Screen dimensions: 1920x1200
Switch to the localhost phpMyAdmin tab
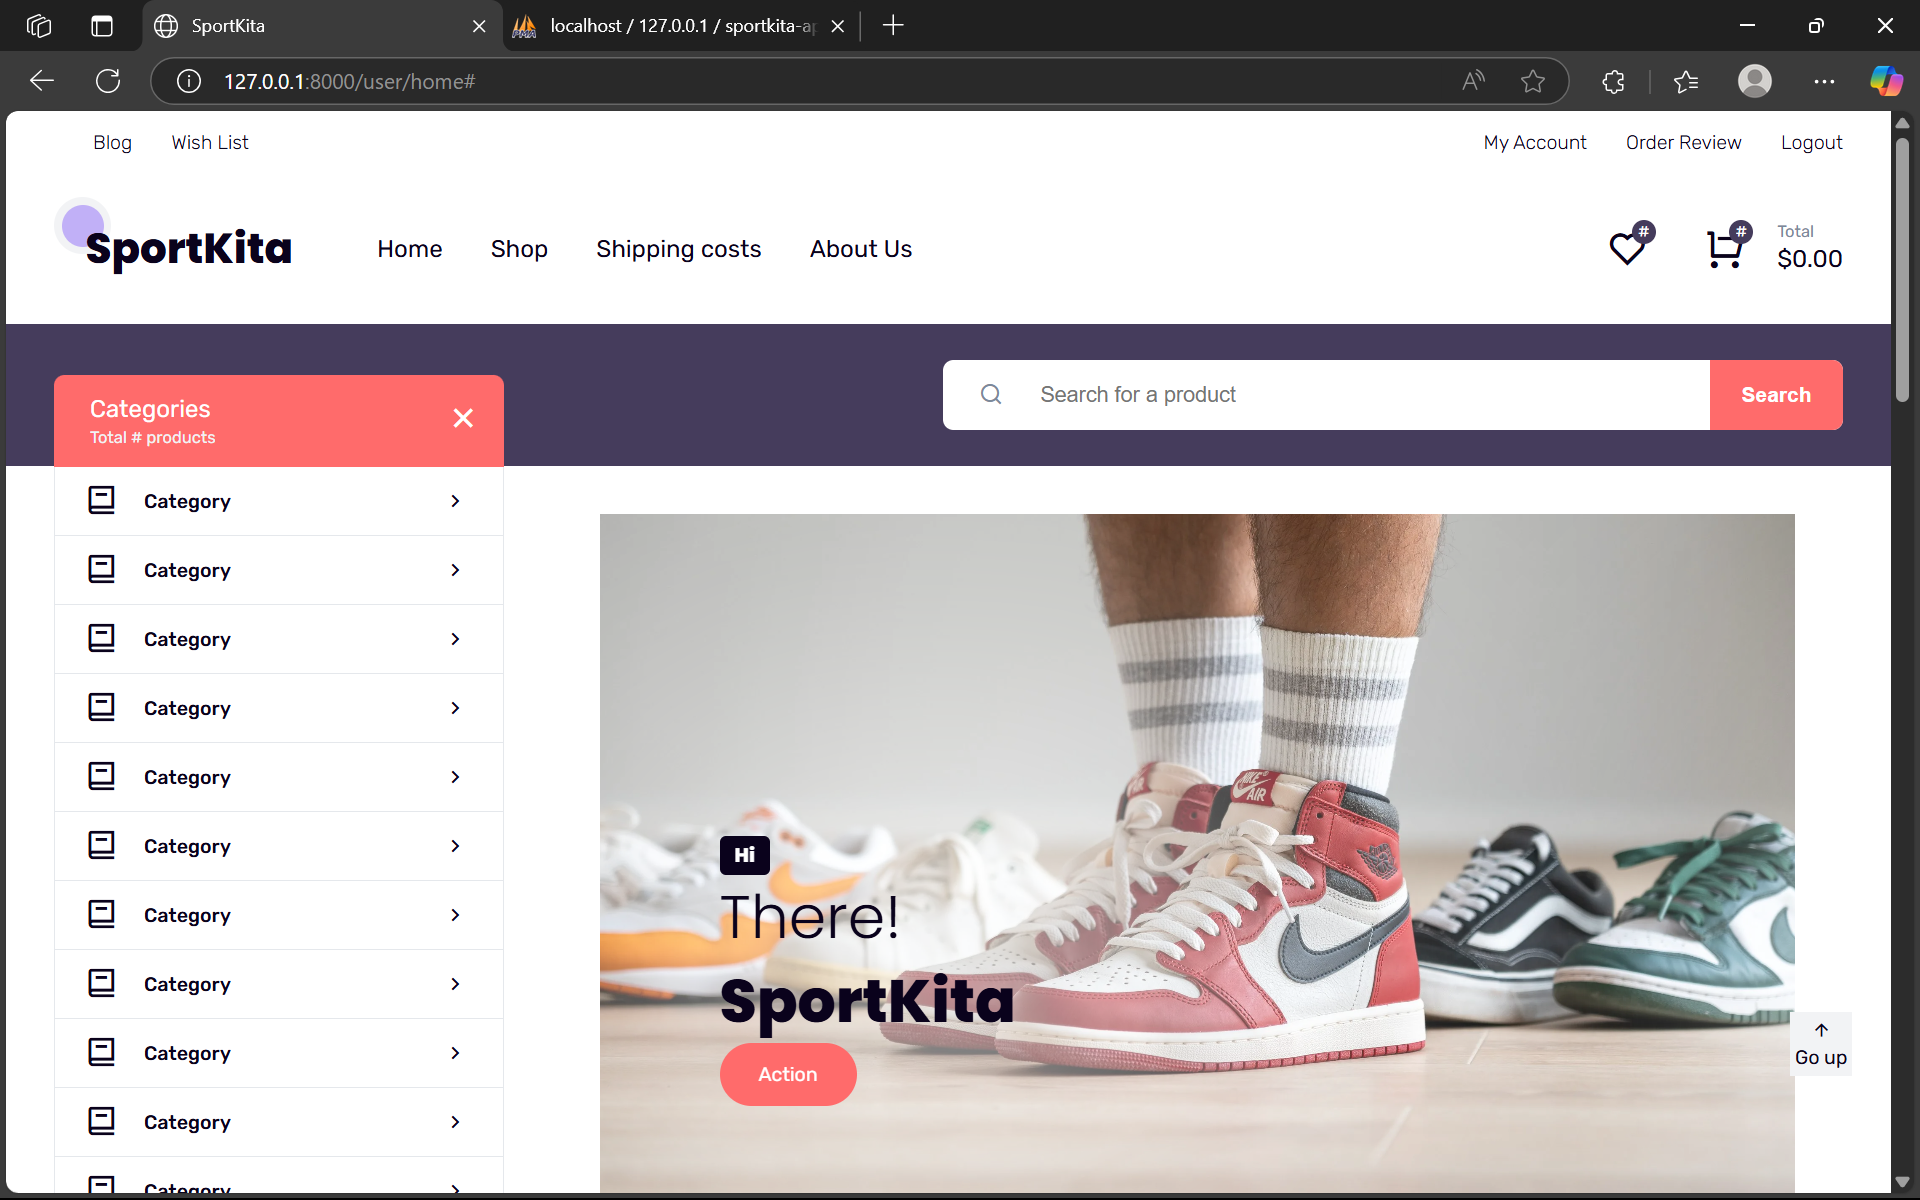(x=680, y=26)
